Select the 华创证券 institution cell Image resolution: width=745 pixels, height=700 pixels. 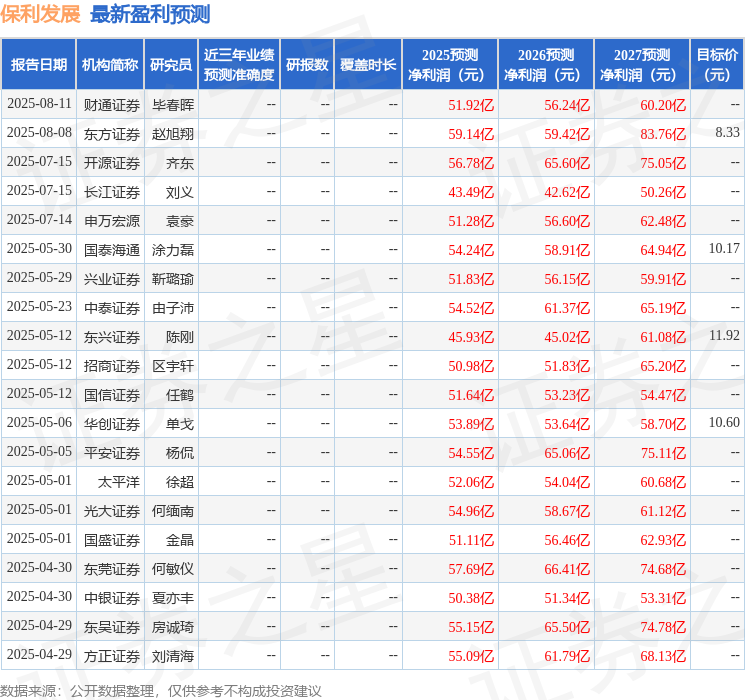pyautogui.click(x=112, y=424)
